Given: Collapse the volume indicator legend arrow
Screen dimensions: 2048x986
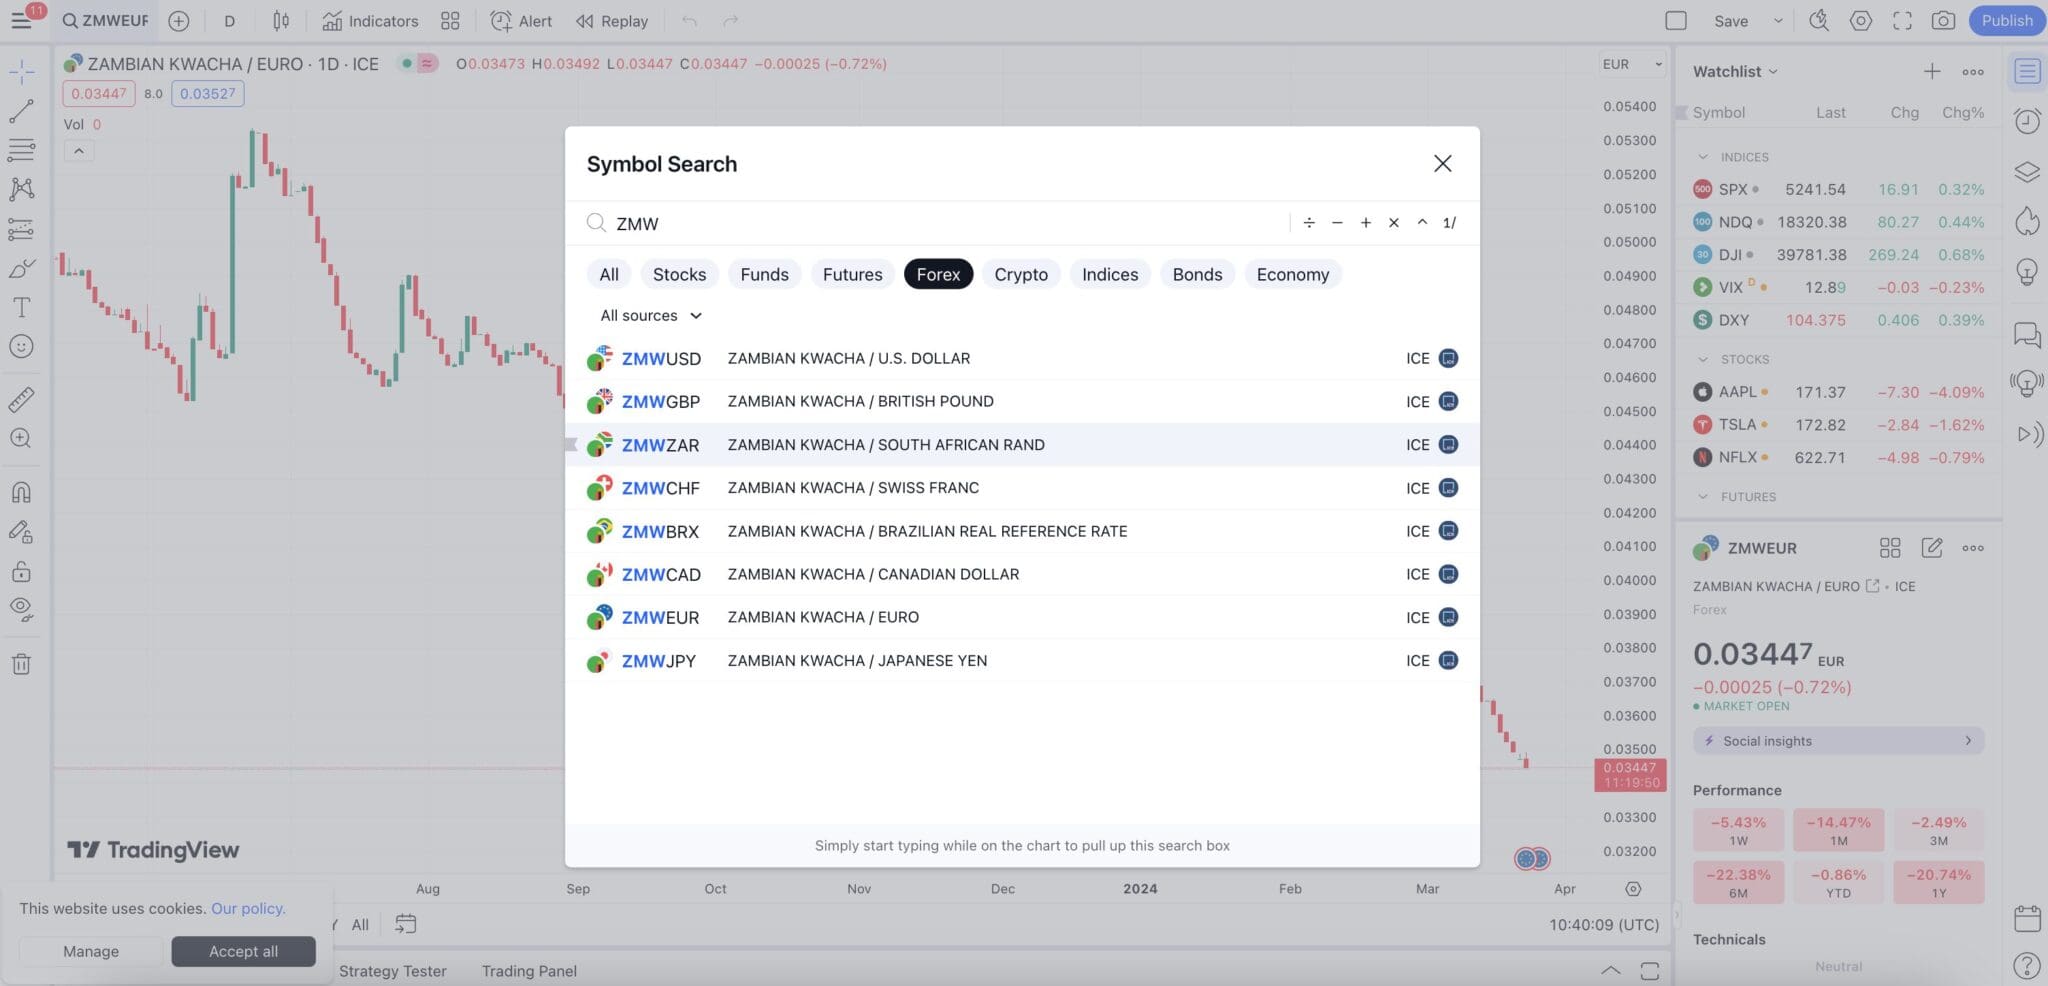Looking at the screenshot, I should point(78,151).
